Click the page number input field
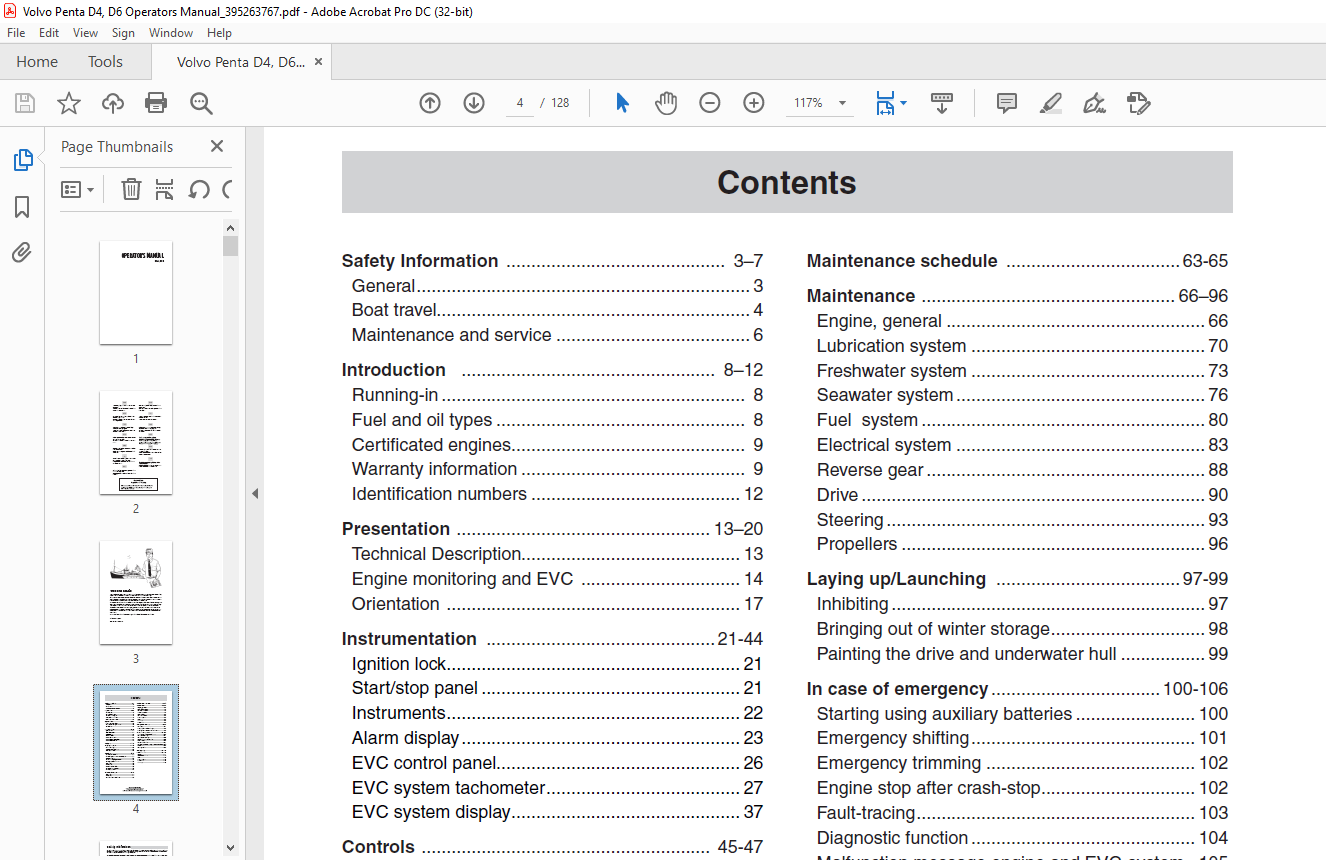 (x=520, y=103)
